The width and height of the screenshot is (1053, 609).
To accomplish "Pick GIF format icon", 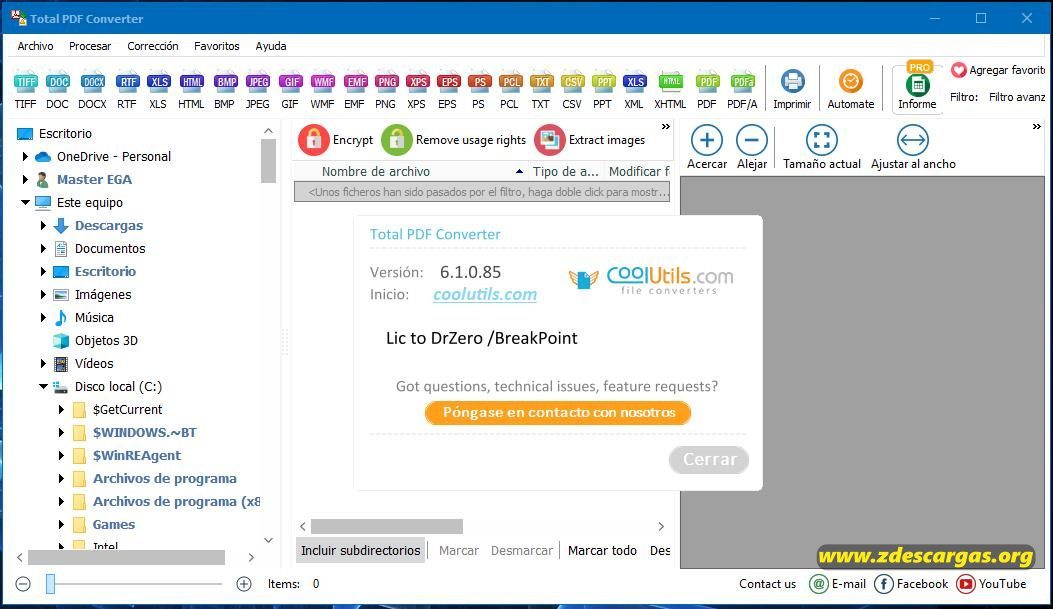I will pos(290,89).
